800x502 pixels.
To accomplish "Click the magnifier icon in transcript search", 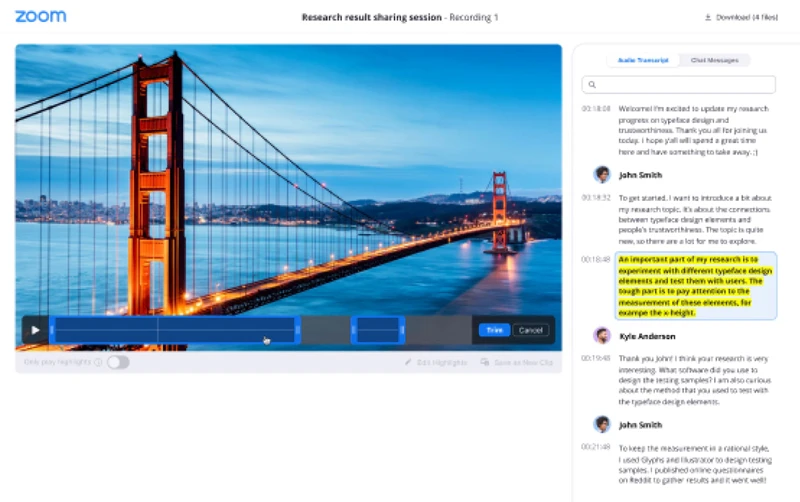I will (593, 85).
